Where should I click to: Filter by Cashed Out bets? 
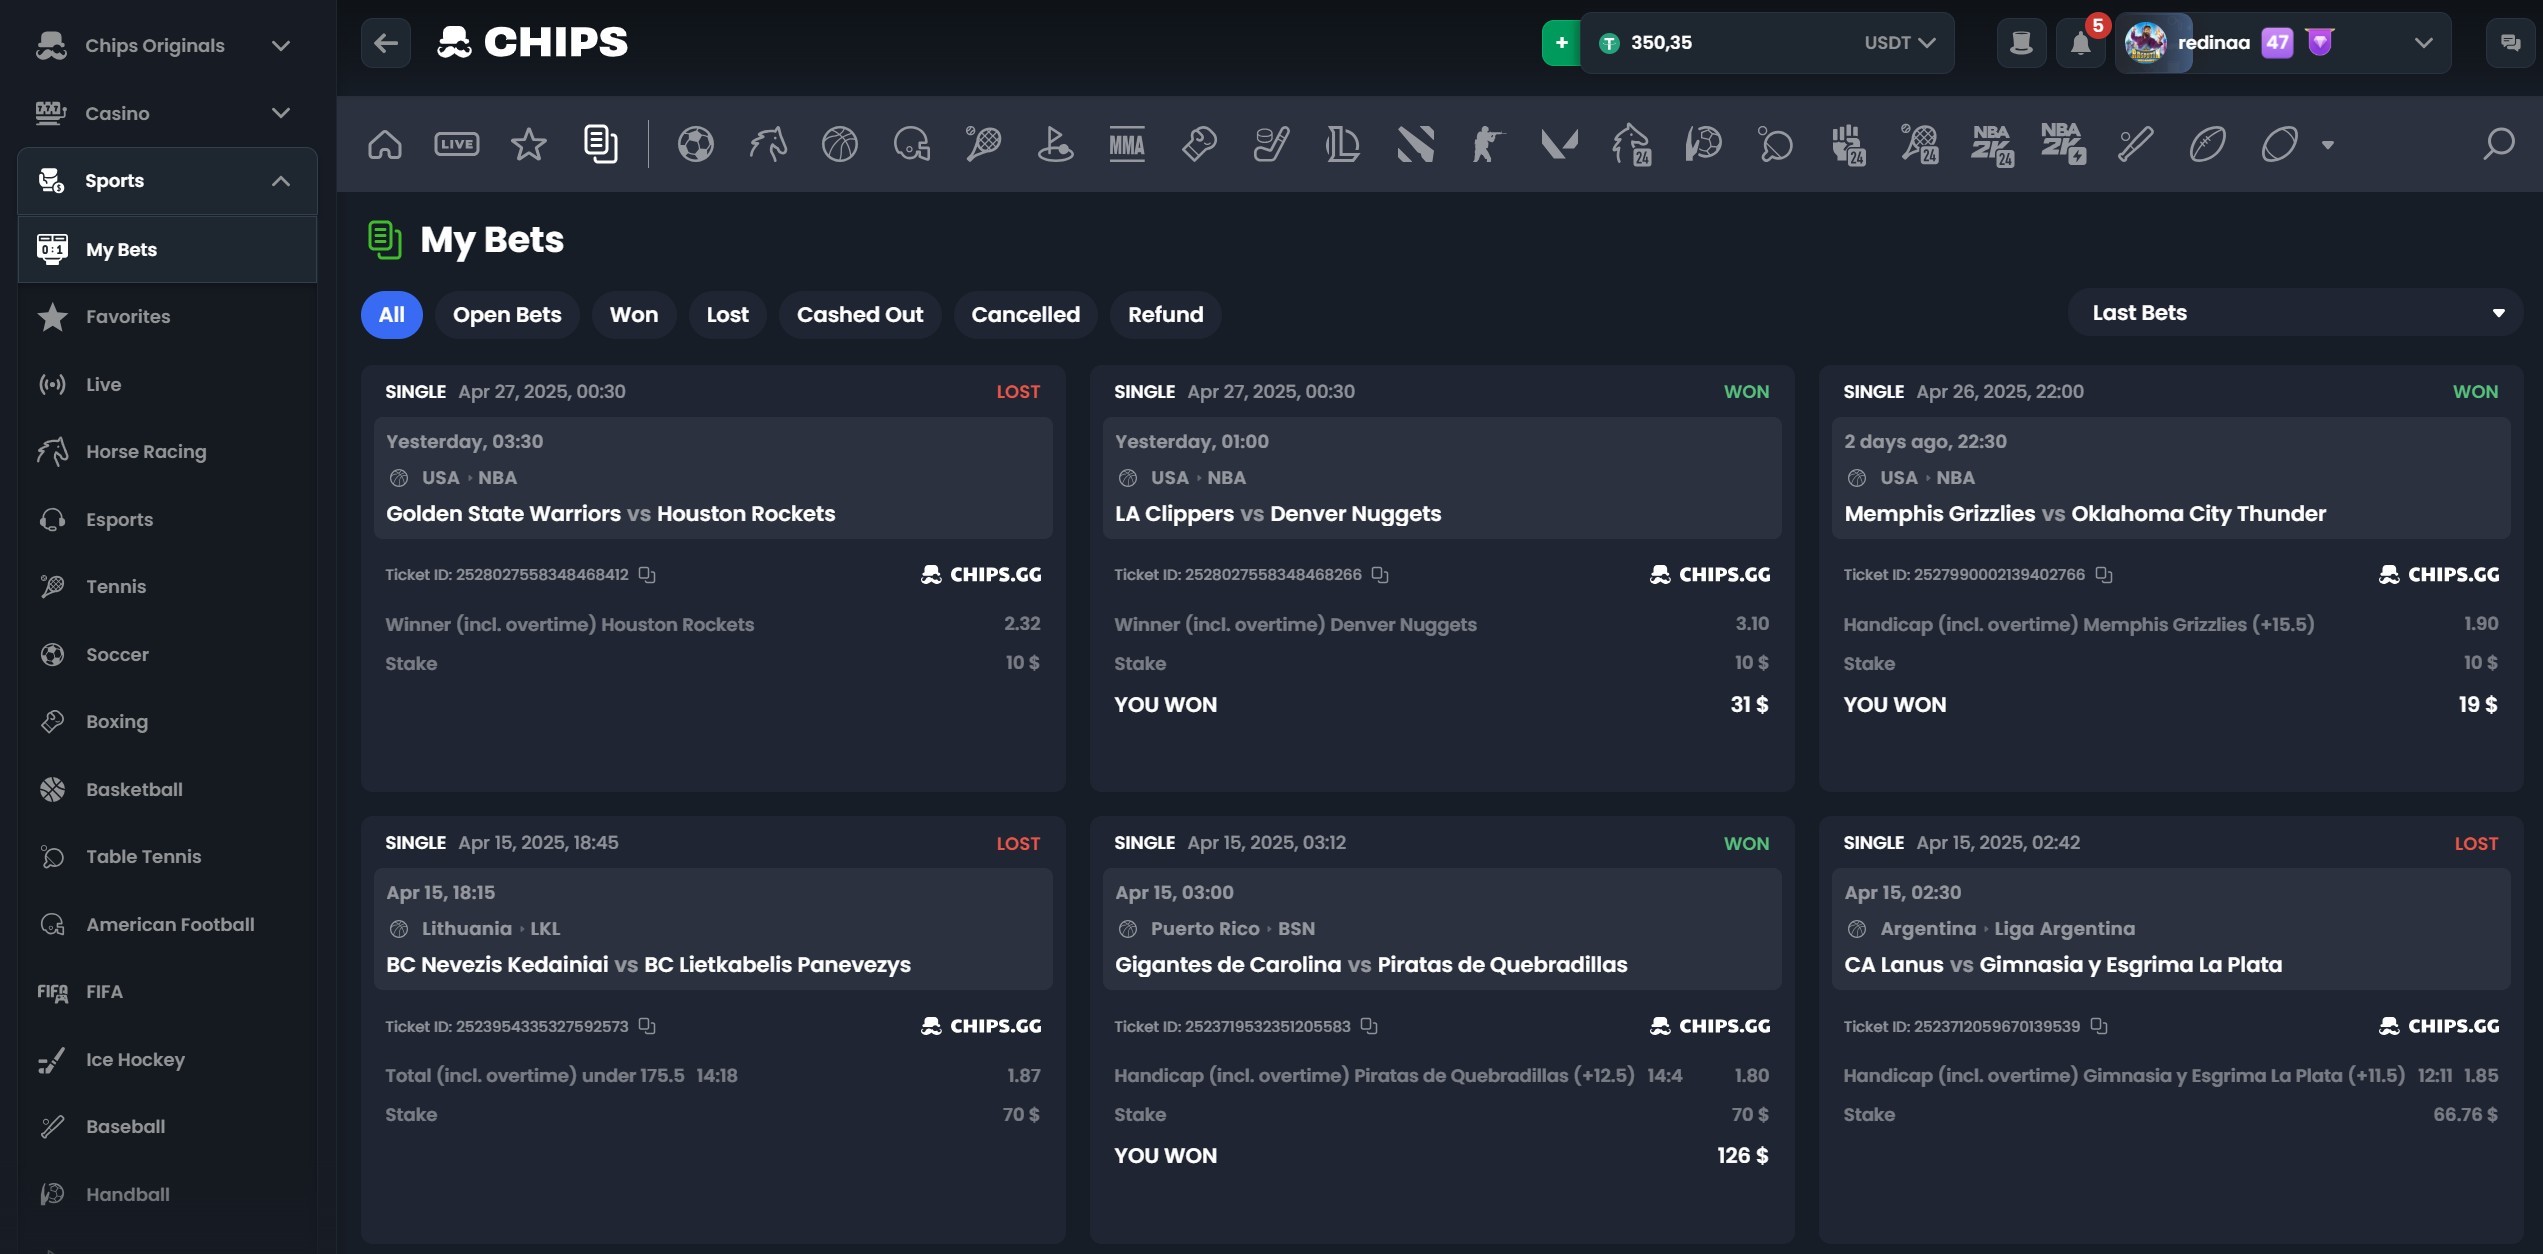pos(860,315)
